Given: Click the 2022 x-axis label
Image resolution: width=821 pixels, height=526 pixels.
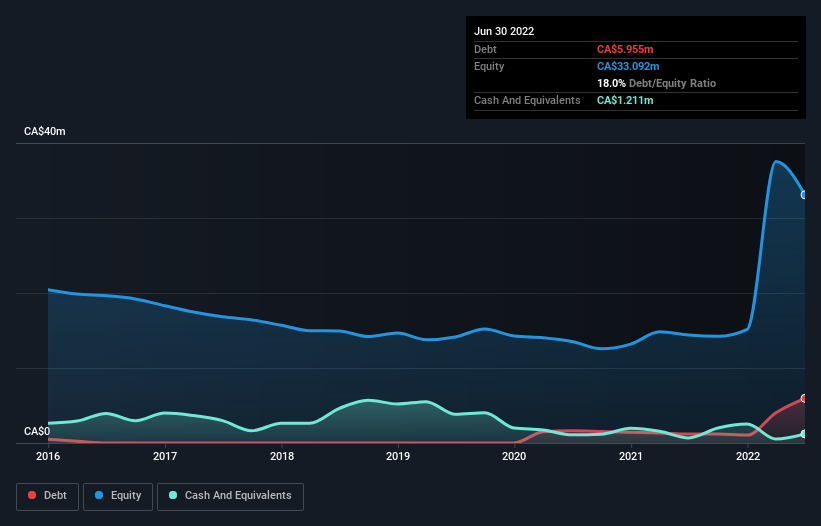Looking at the screenshot, I should point(748,456).
